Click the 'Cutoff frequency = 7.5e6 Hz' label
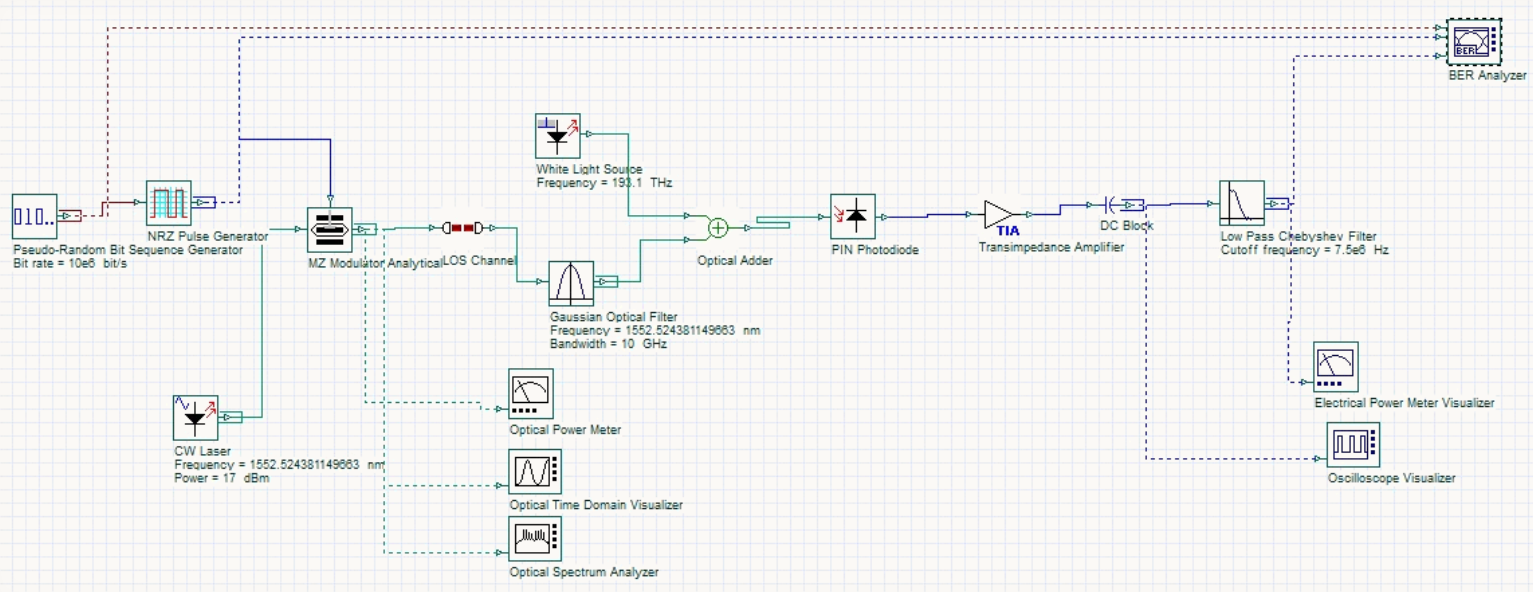This screenshot has width=1533, height=592. coord(1305,250)
